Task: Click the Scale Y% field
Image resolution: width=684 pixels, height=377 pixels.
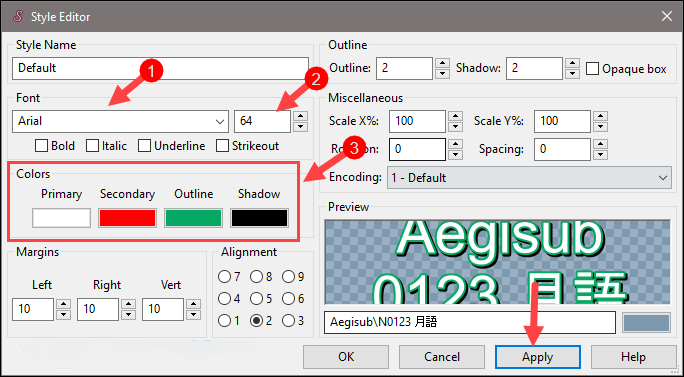Action: point(562,121)
